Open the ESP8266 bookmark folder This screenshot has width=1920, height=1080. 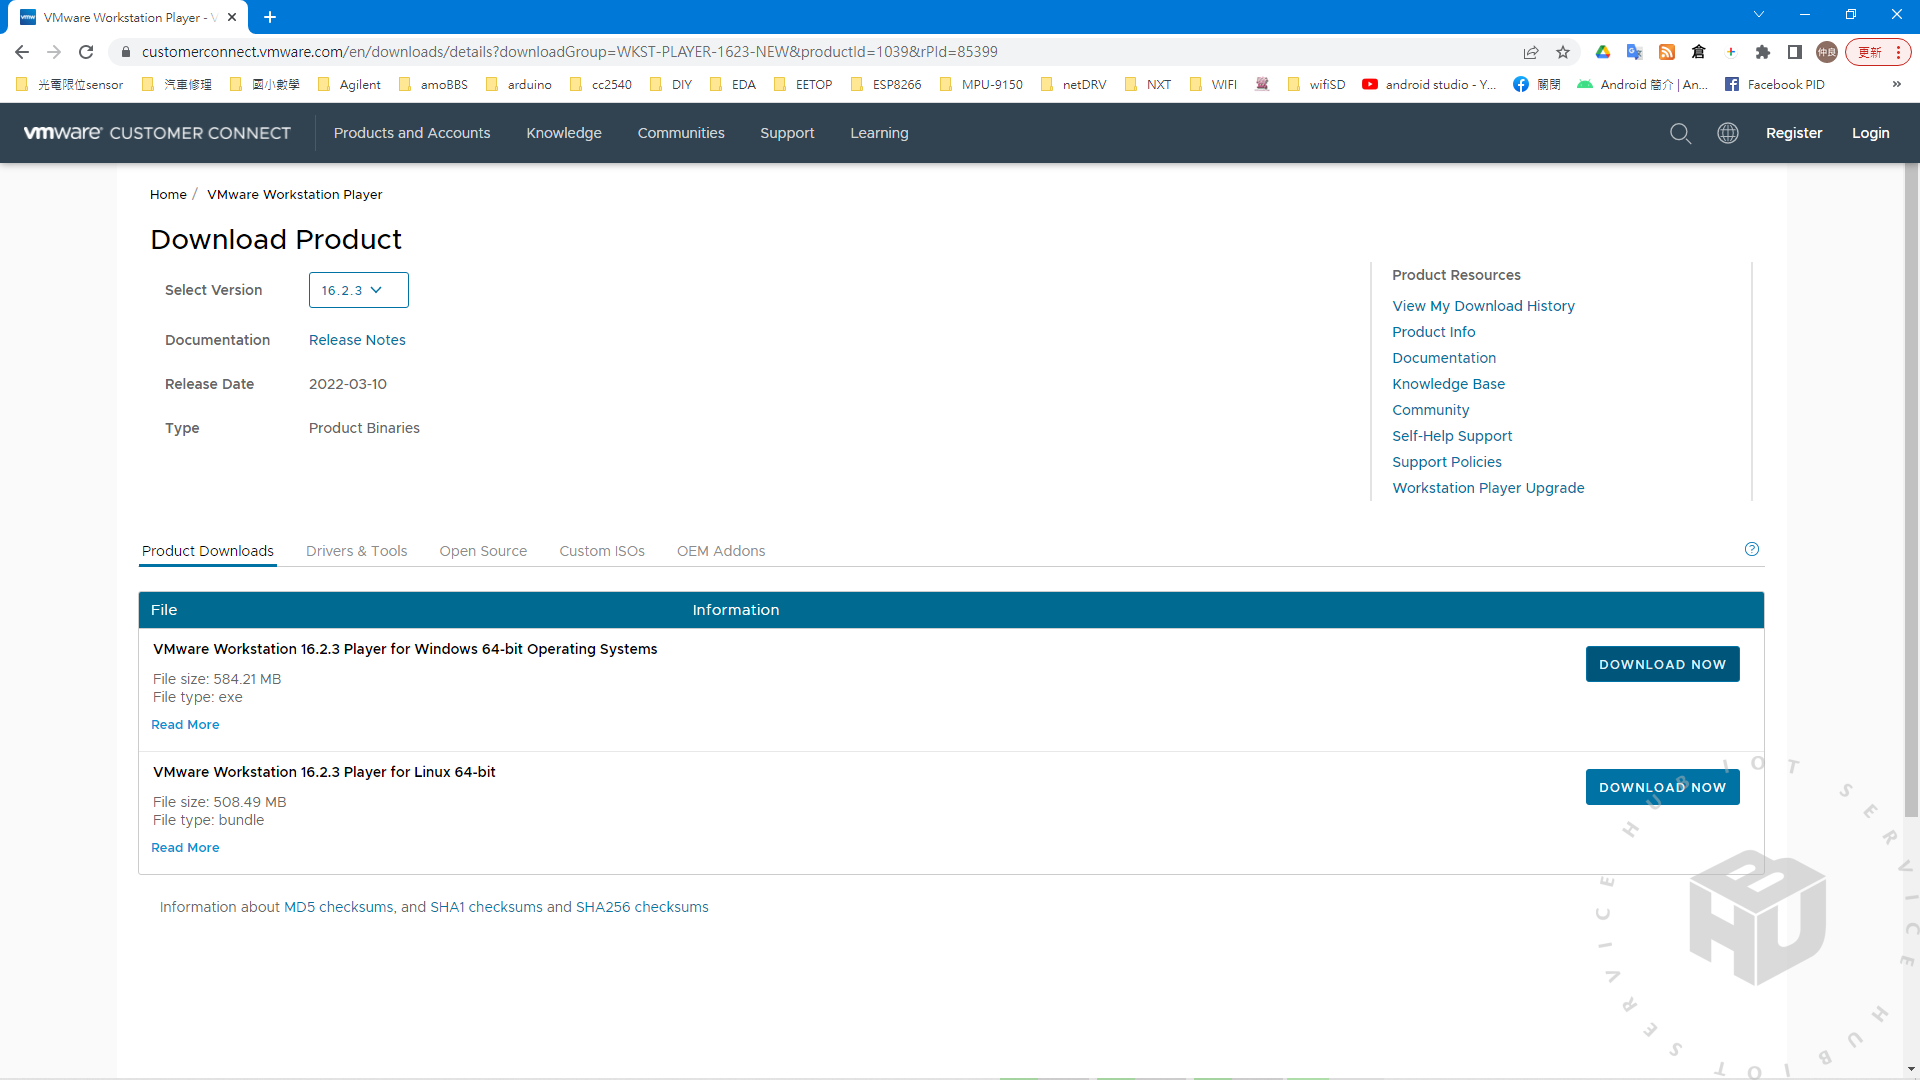tap(886, 84)
